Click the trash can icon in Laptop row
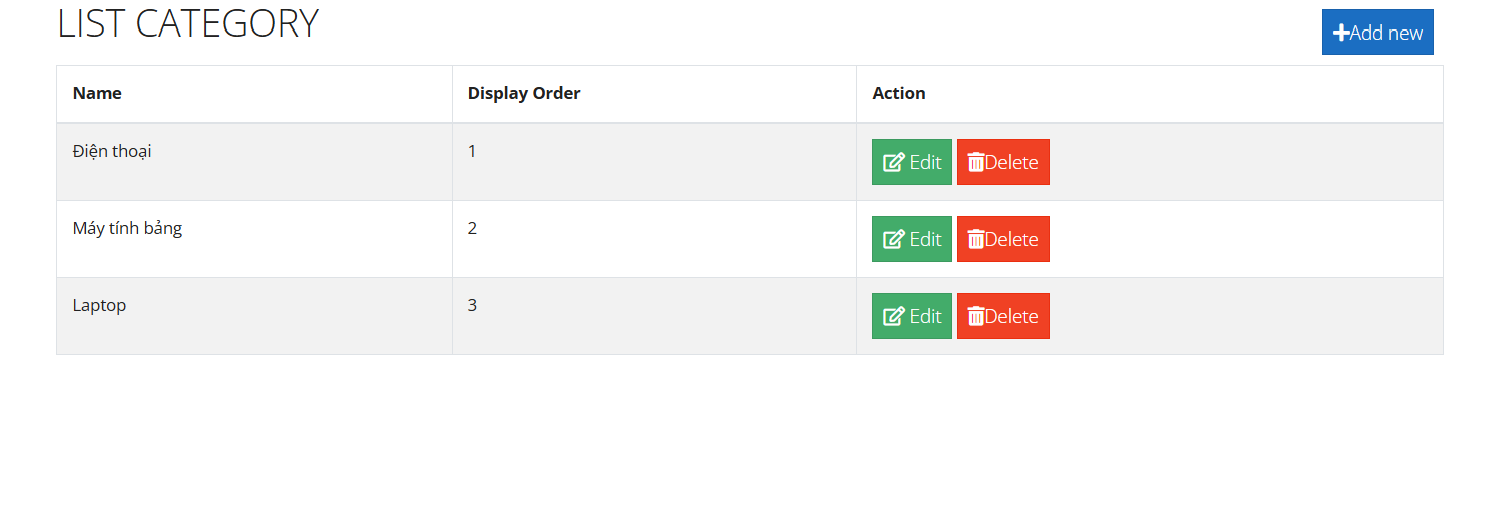 click(x=976, y=316)
